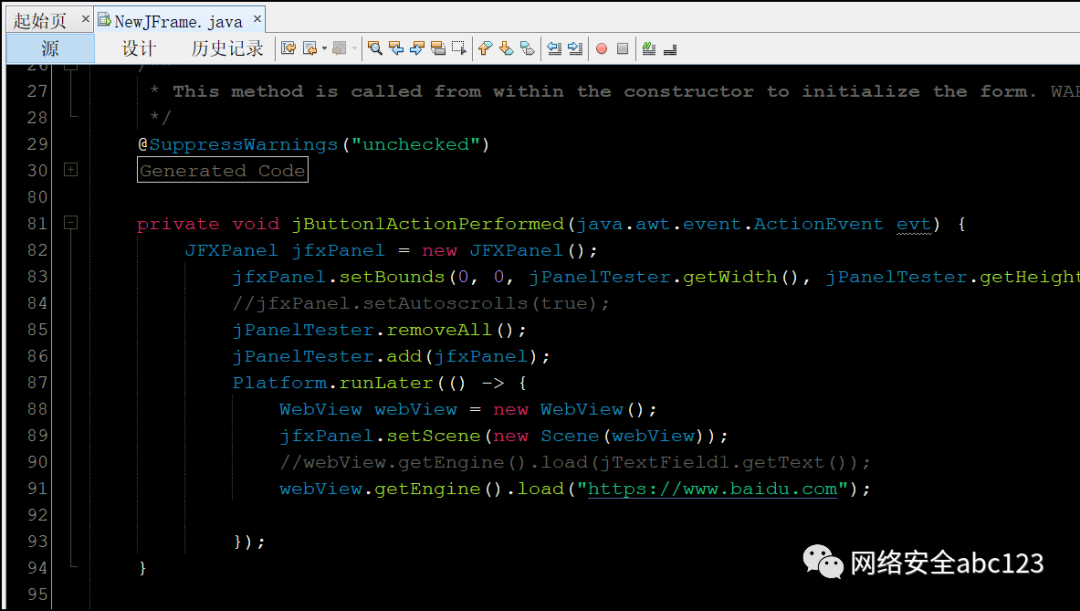
Task: Expand the Generated Code fold
Action: (69, 170)
